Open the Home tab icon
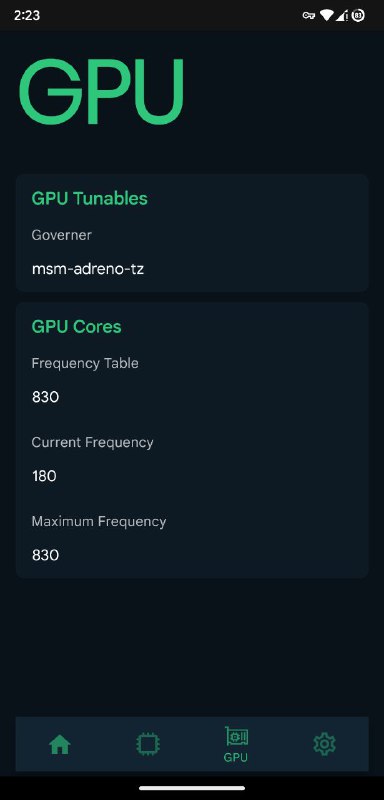 (x=60, y=745)
